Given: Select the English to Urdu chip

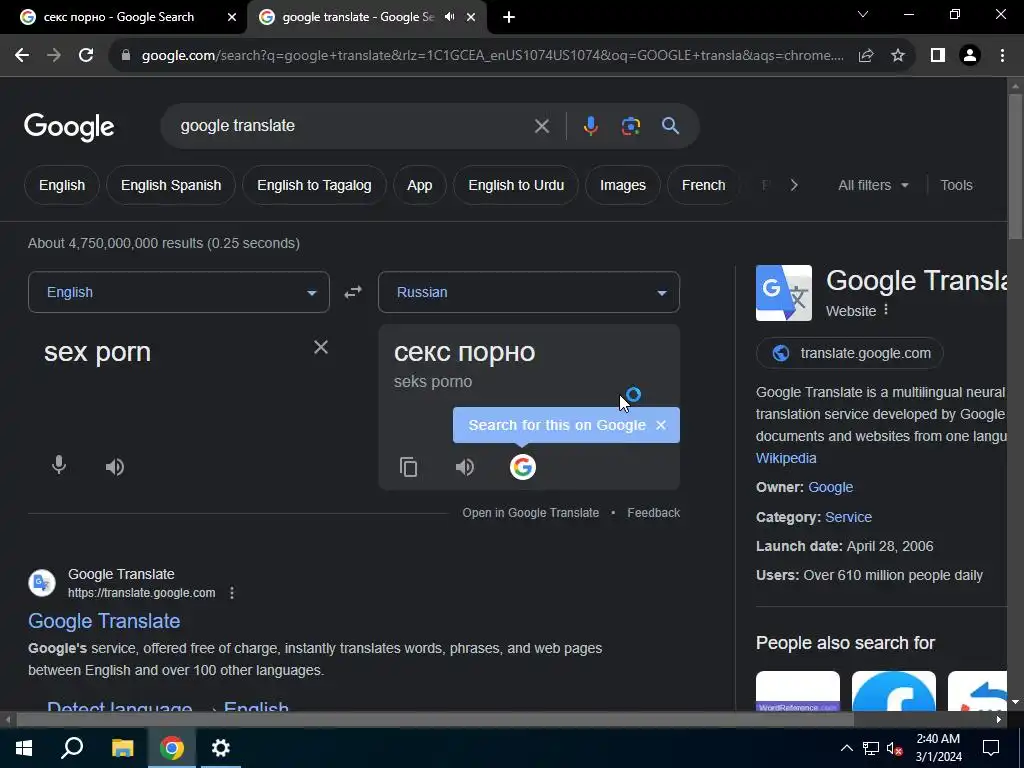Looking at the screenshot, I should pyautogui.click(x=516, y=185).
